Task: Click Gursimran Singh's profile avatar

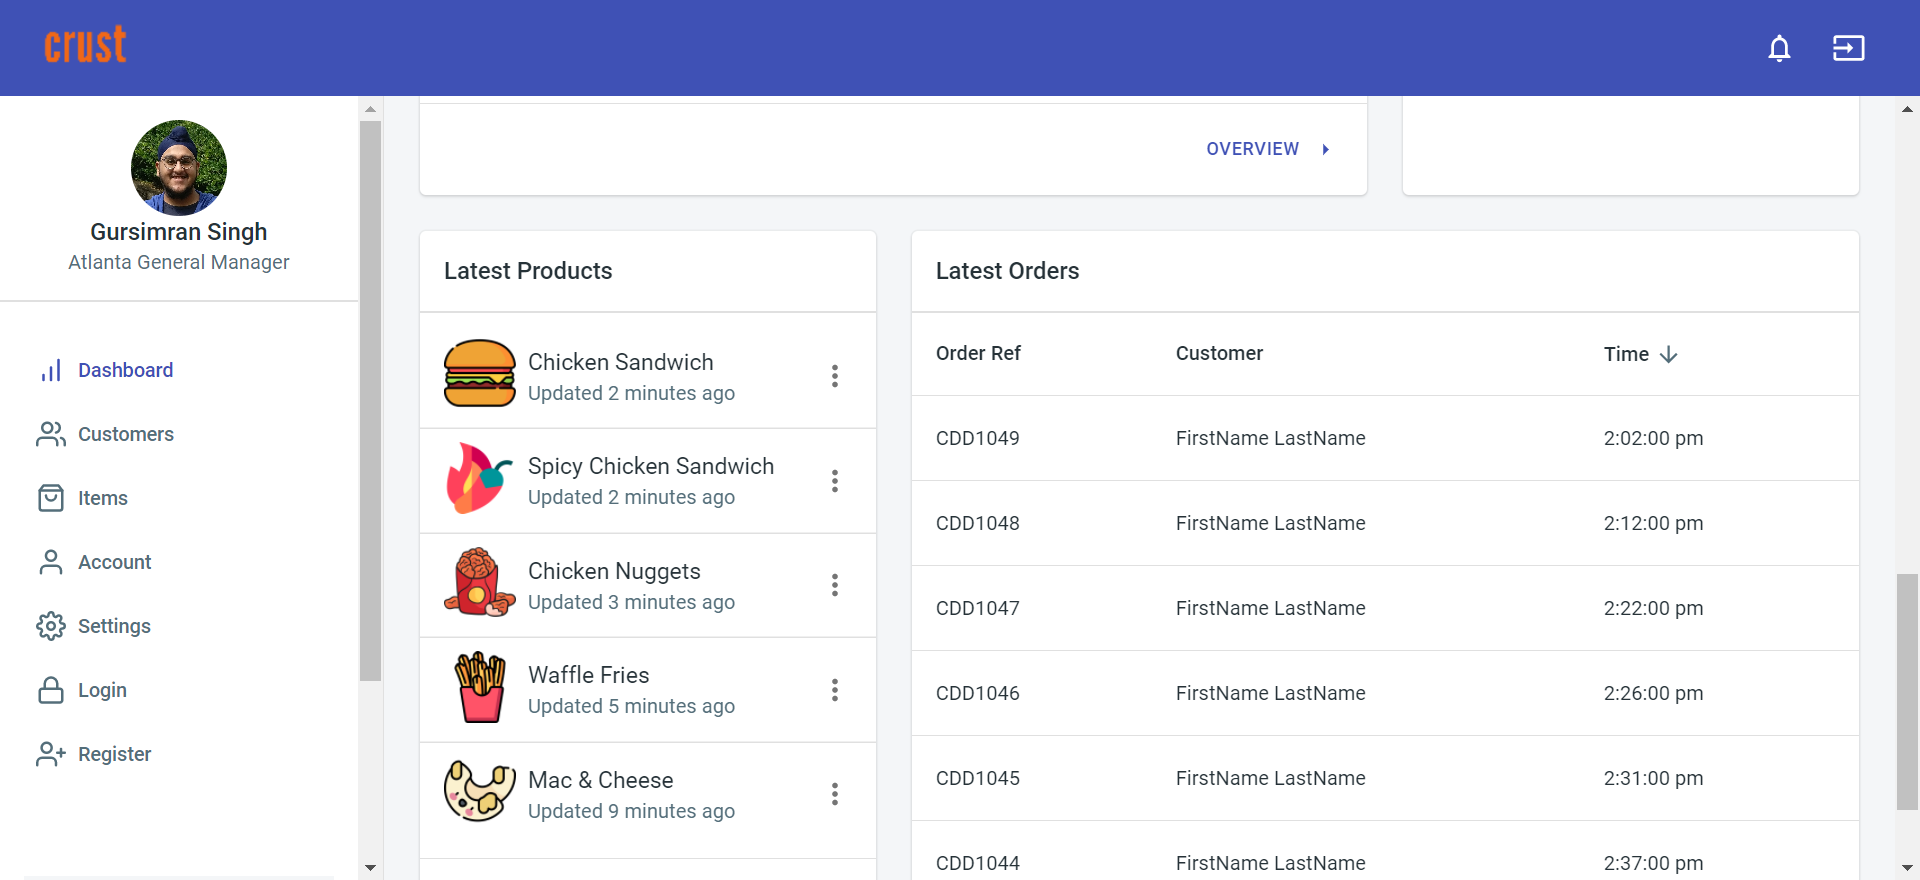Action: pos(179,168)
